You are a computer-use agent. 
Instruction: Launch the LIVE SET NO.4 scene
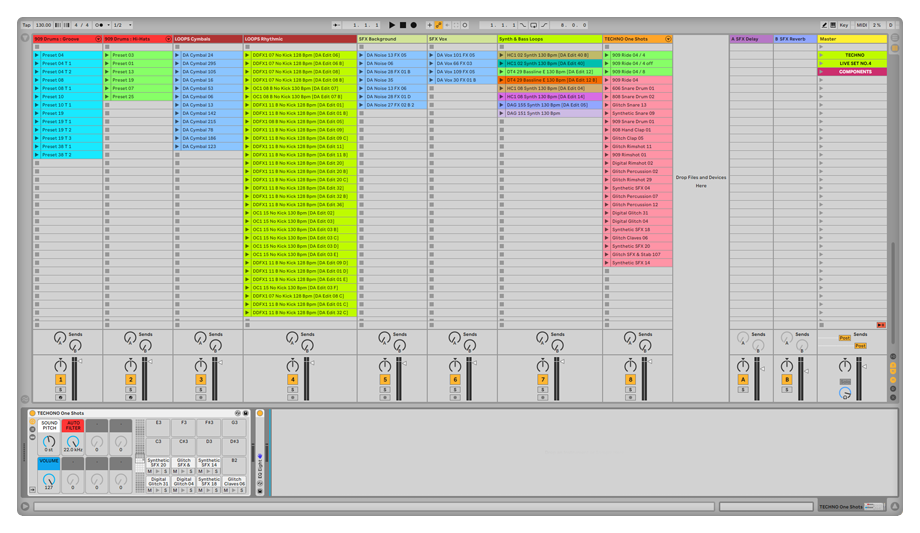click(821, 63)
